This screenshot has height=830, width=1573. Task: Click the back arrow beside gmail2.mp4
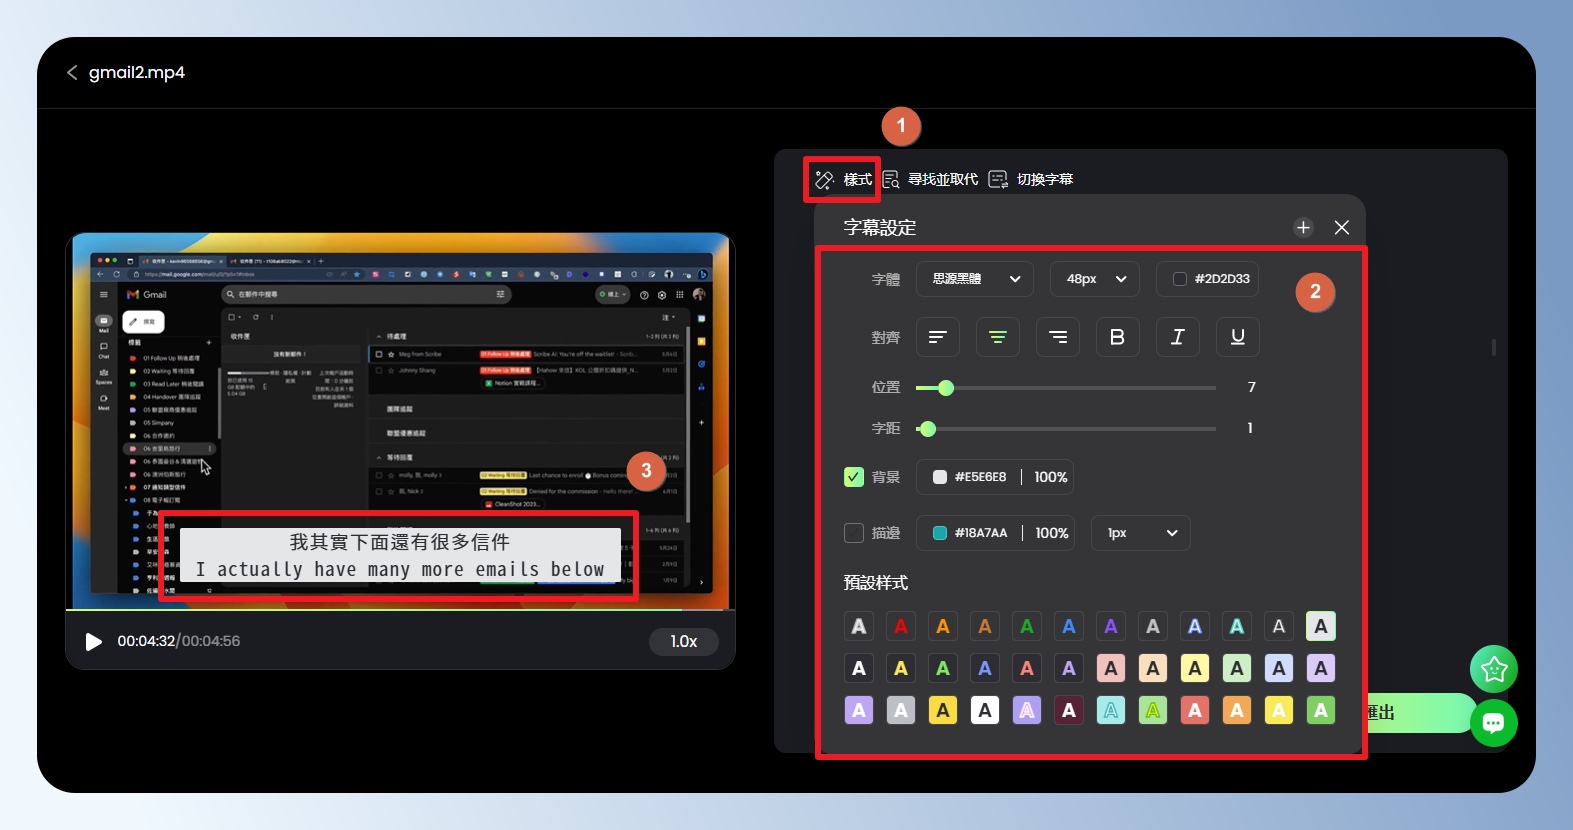pyautogui.click(x=72, y=73)
